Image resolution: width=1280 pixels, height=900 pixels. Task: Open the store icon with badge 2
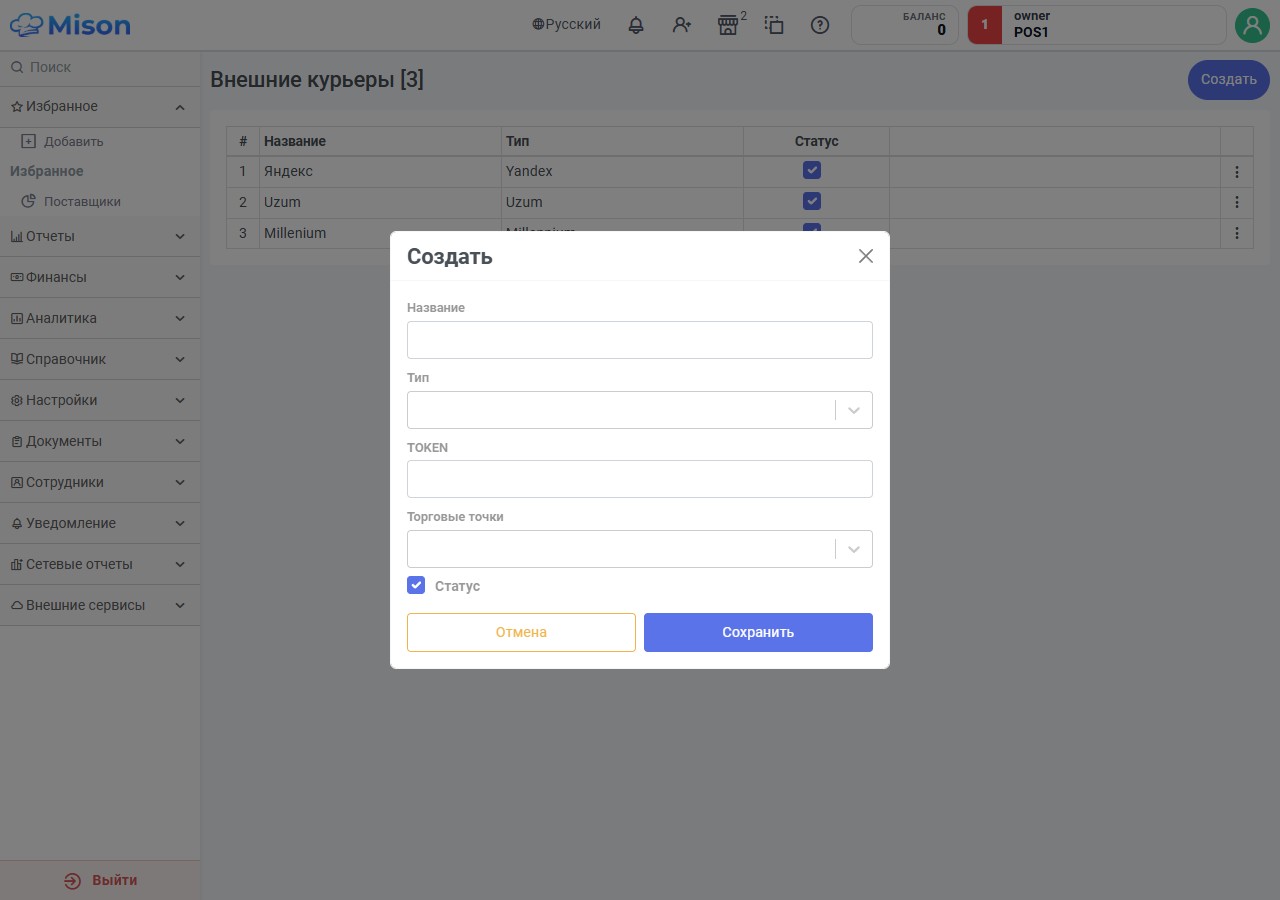click(729, 25)
